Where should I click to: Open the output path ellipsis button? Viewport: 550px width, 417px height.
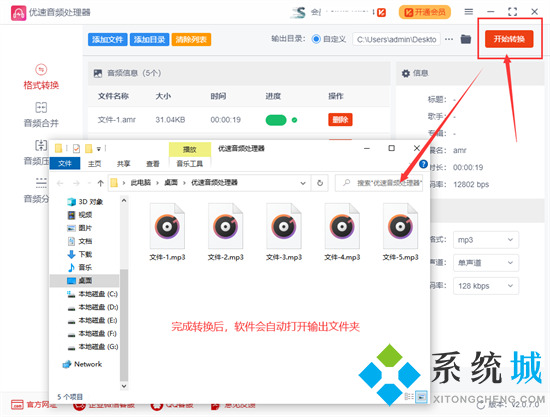coord(449,39)
